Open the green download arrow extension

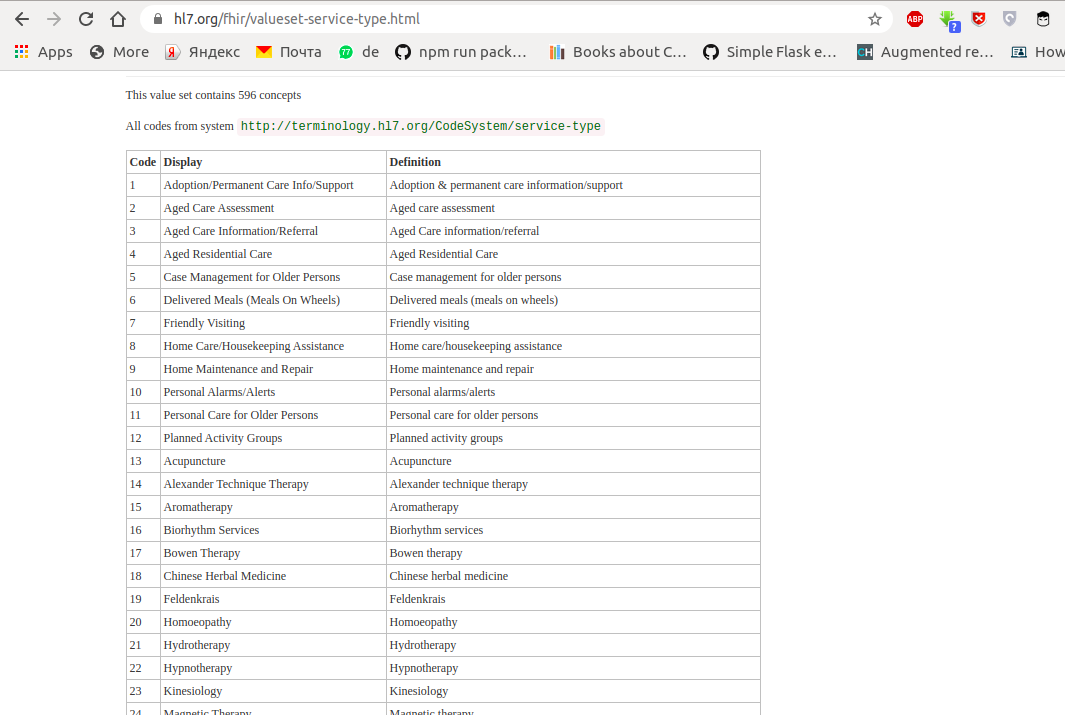[x=949, y=20]
